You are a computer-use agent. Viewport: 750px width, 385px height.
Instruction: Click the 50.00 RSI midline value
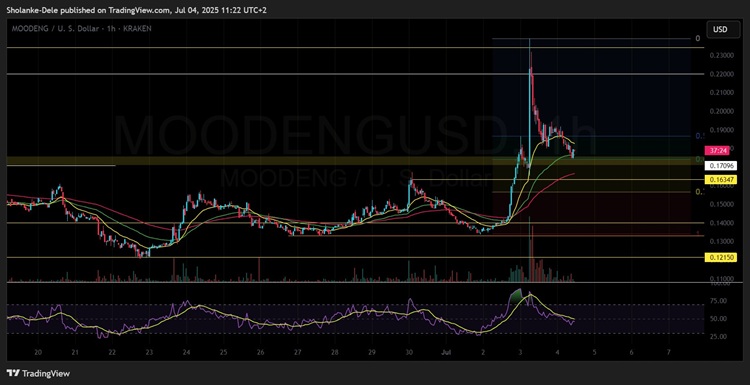717,319
